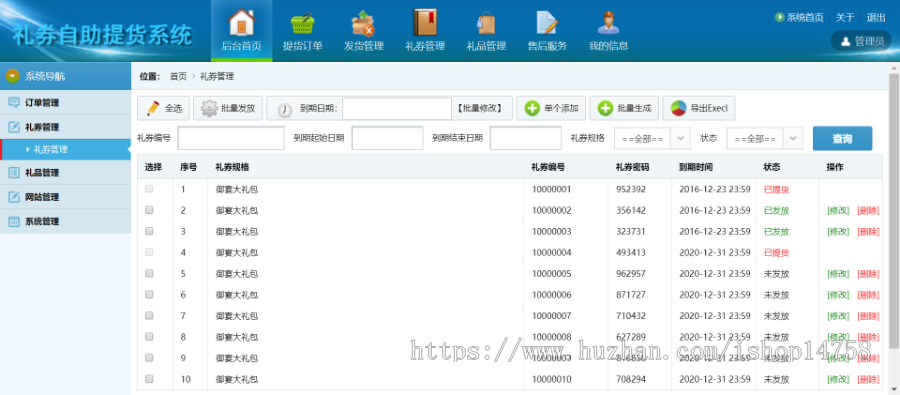
Task: Check the checkbox for row 7
Action: coord(149,315)
